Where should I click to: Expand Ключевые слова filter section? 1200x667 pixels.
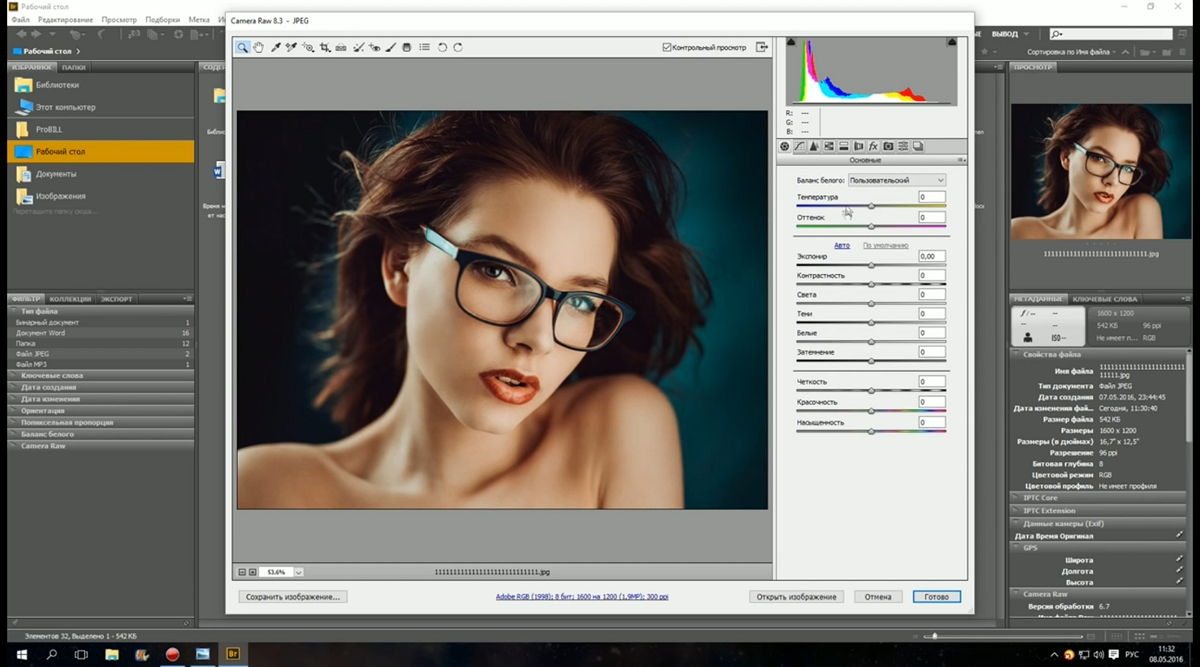tap(100, 375)
